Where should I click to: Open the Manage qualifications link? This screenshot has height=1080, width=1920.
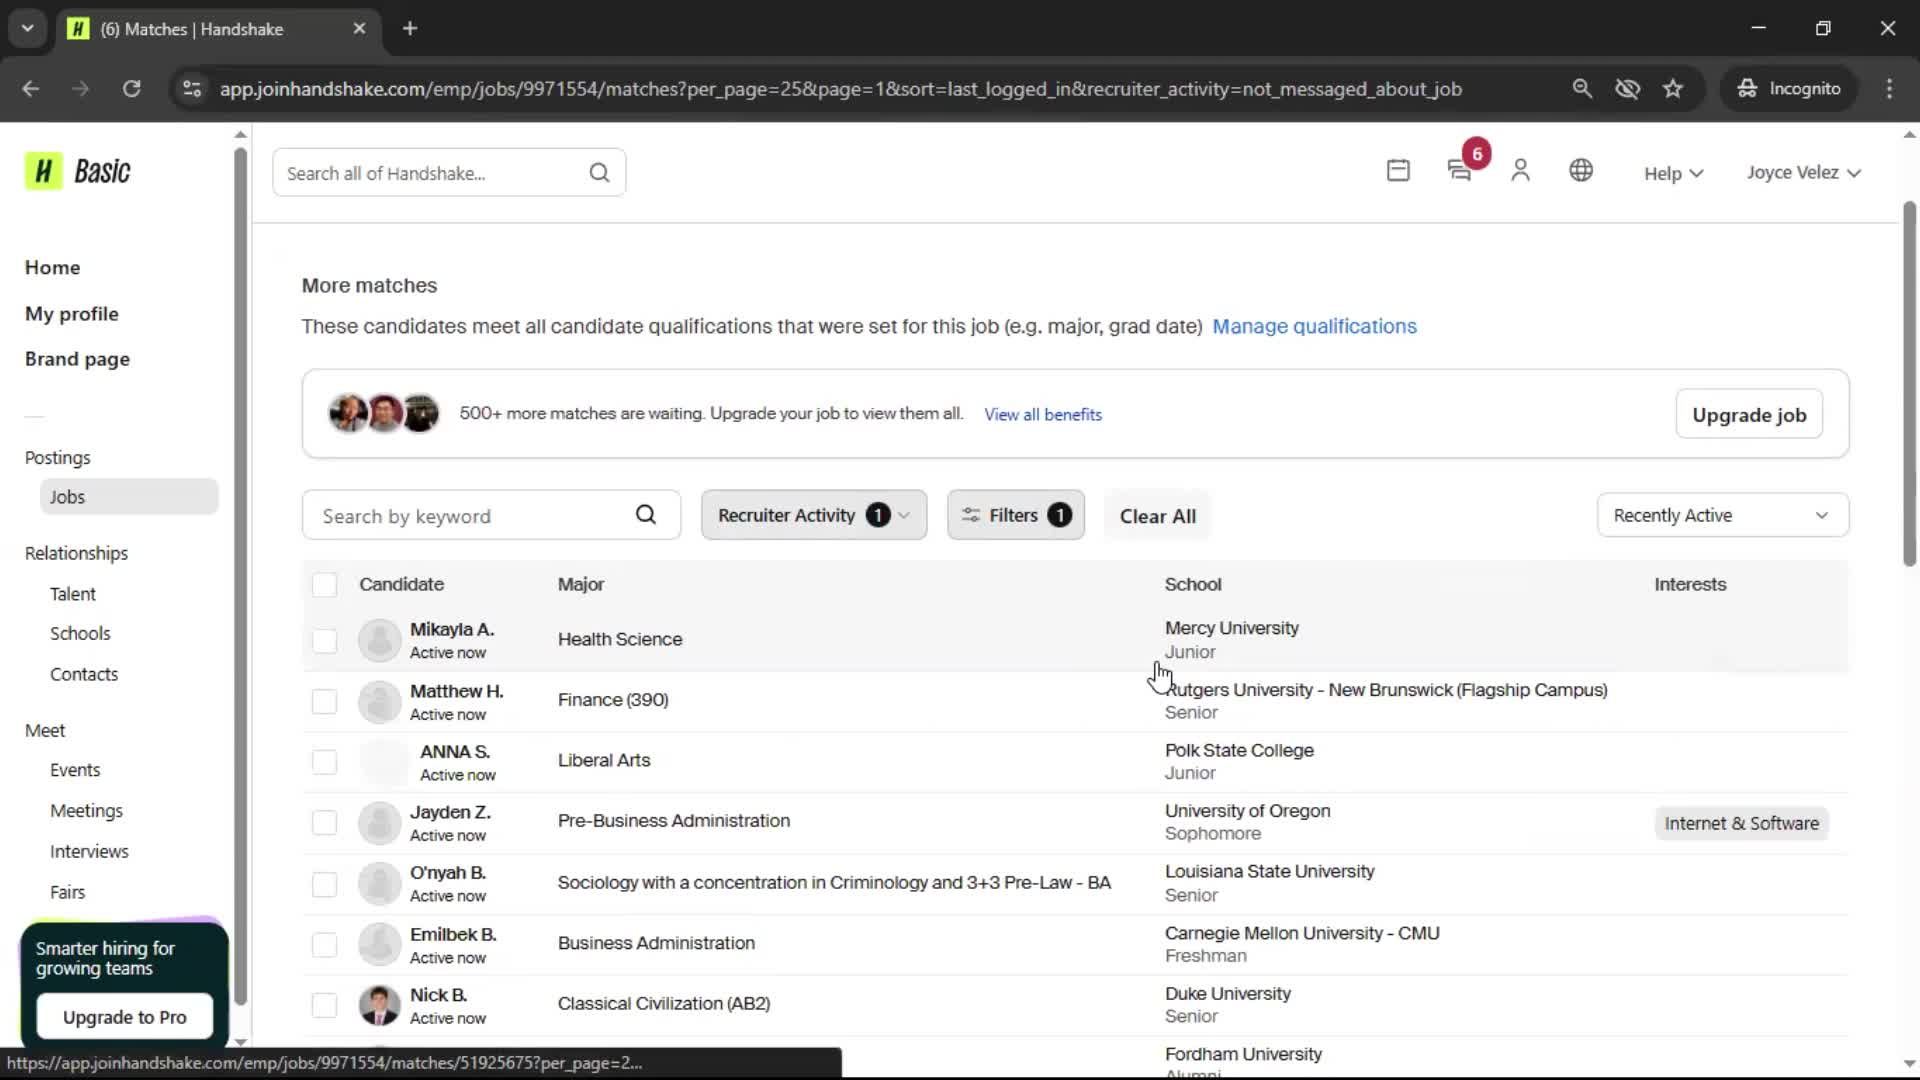point(1314,326)
